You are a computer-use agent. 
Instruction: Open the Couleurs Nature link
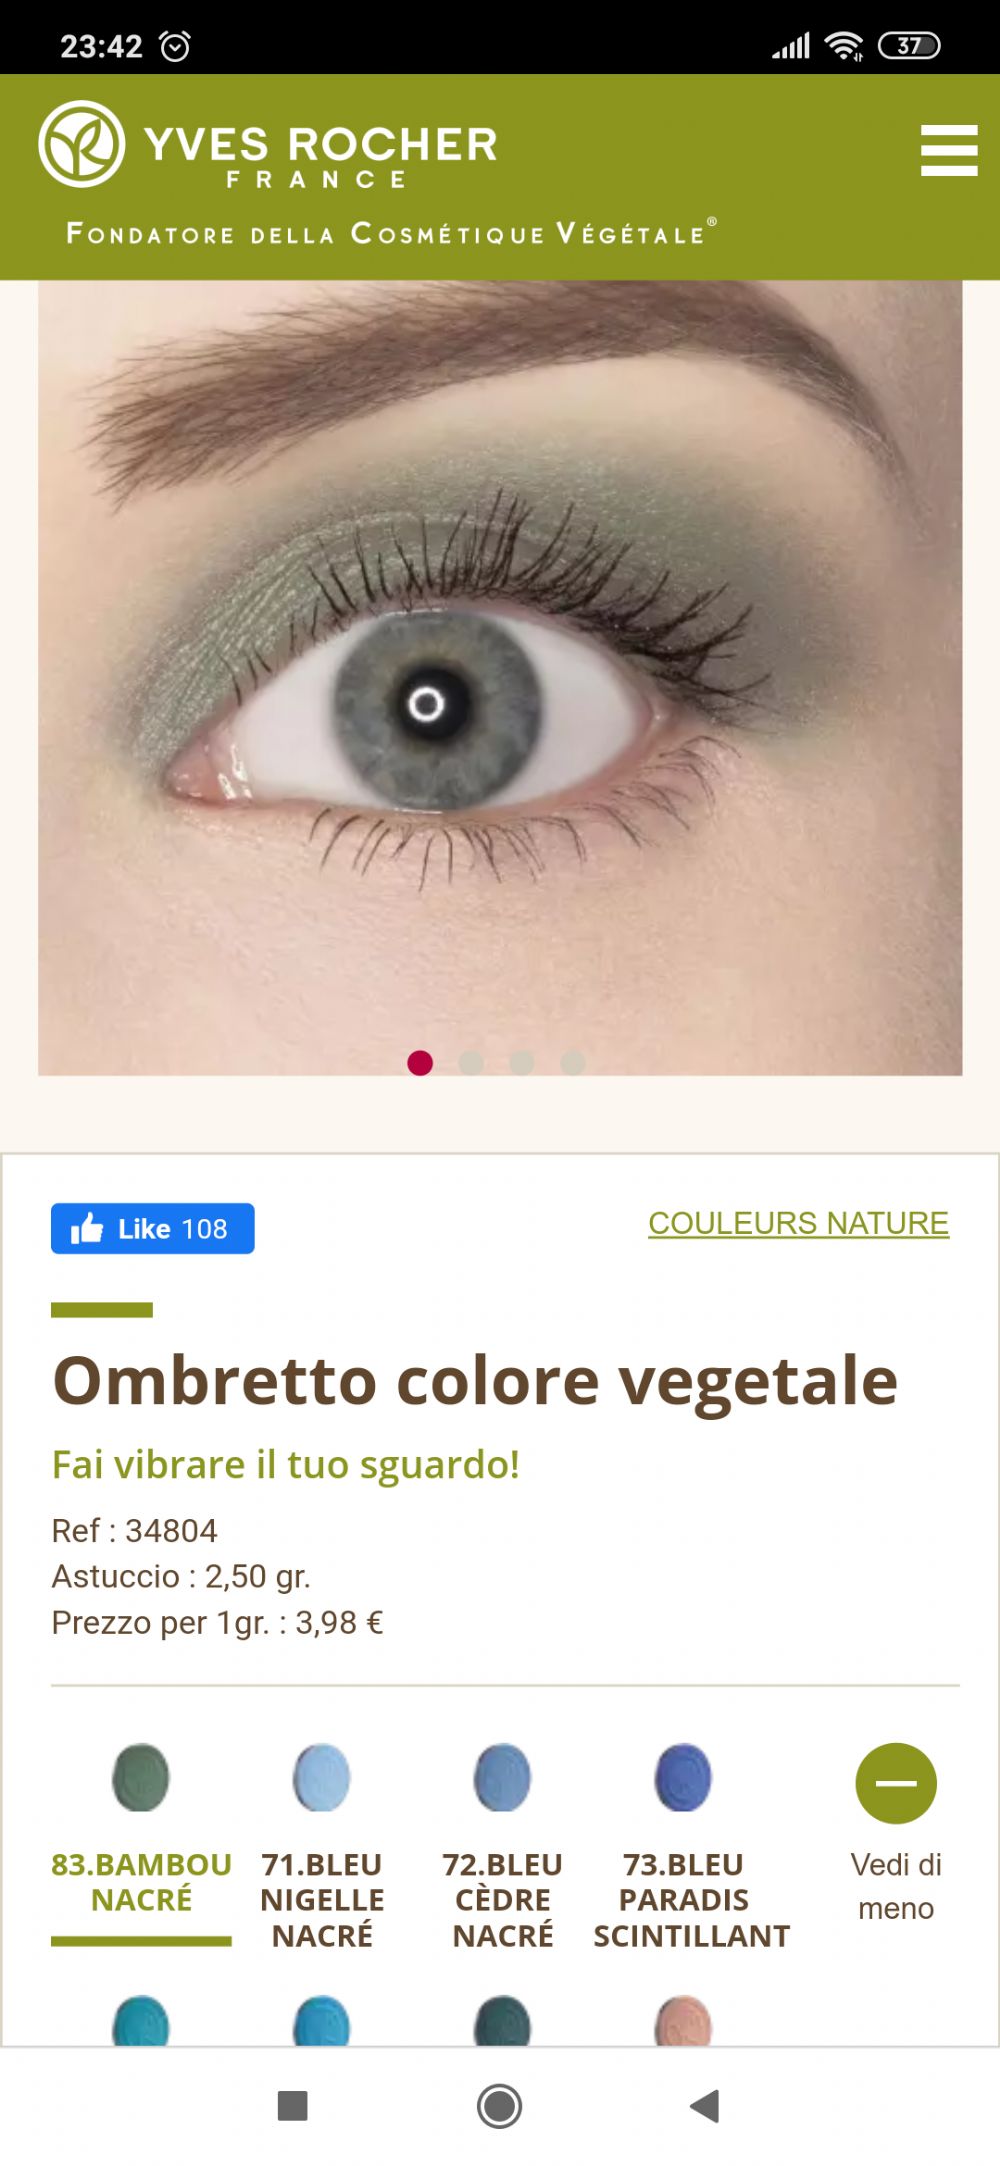798,1223
